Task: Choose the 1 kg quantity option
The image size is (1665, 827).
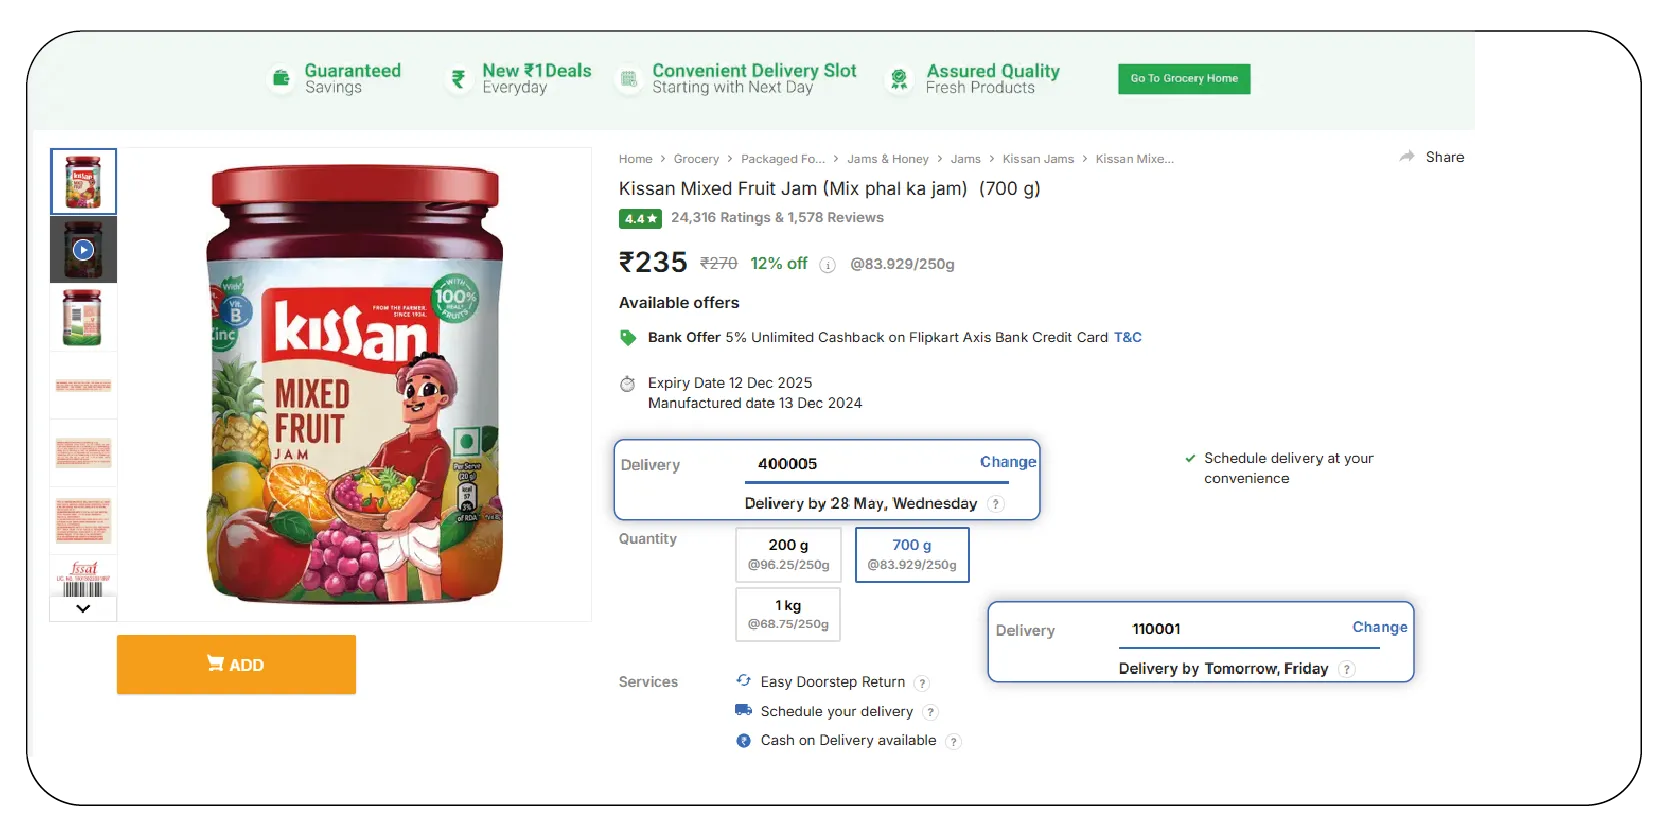Action: pos(788,614)
